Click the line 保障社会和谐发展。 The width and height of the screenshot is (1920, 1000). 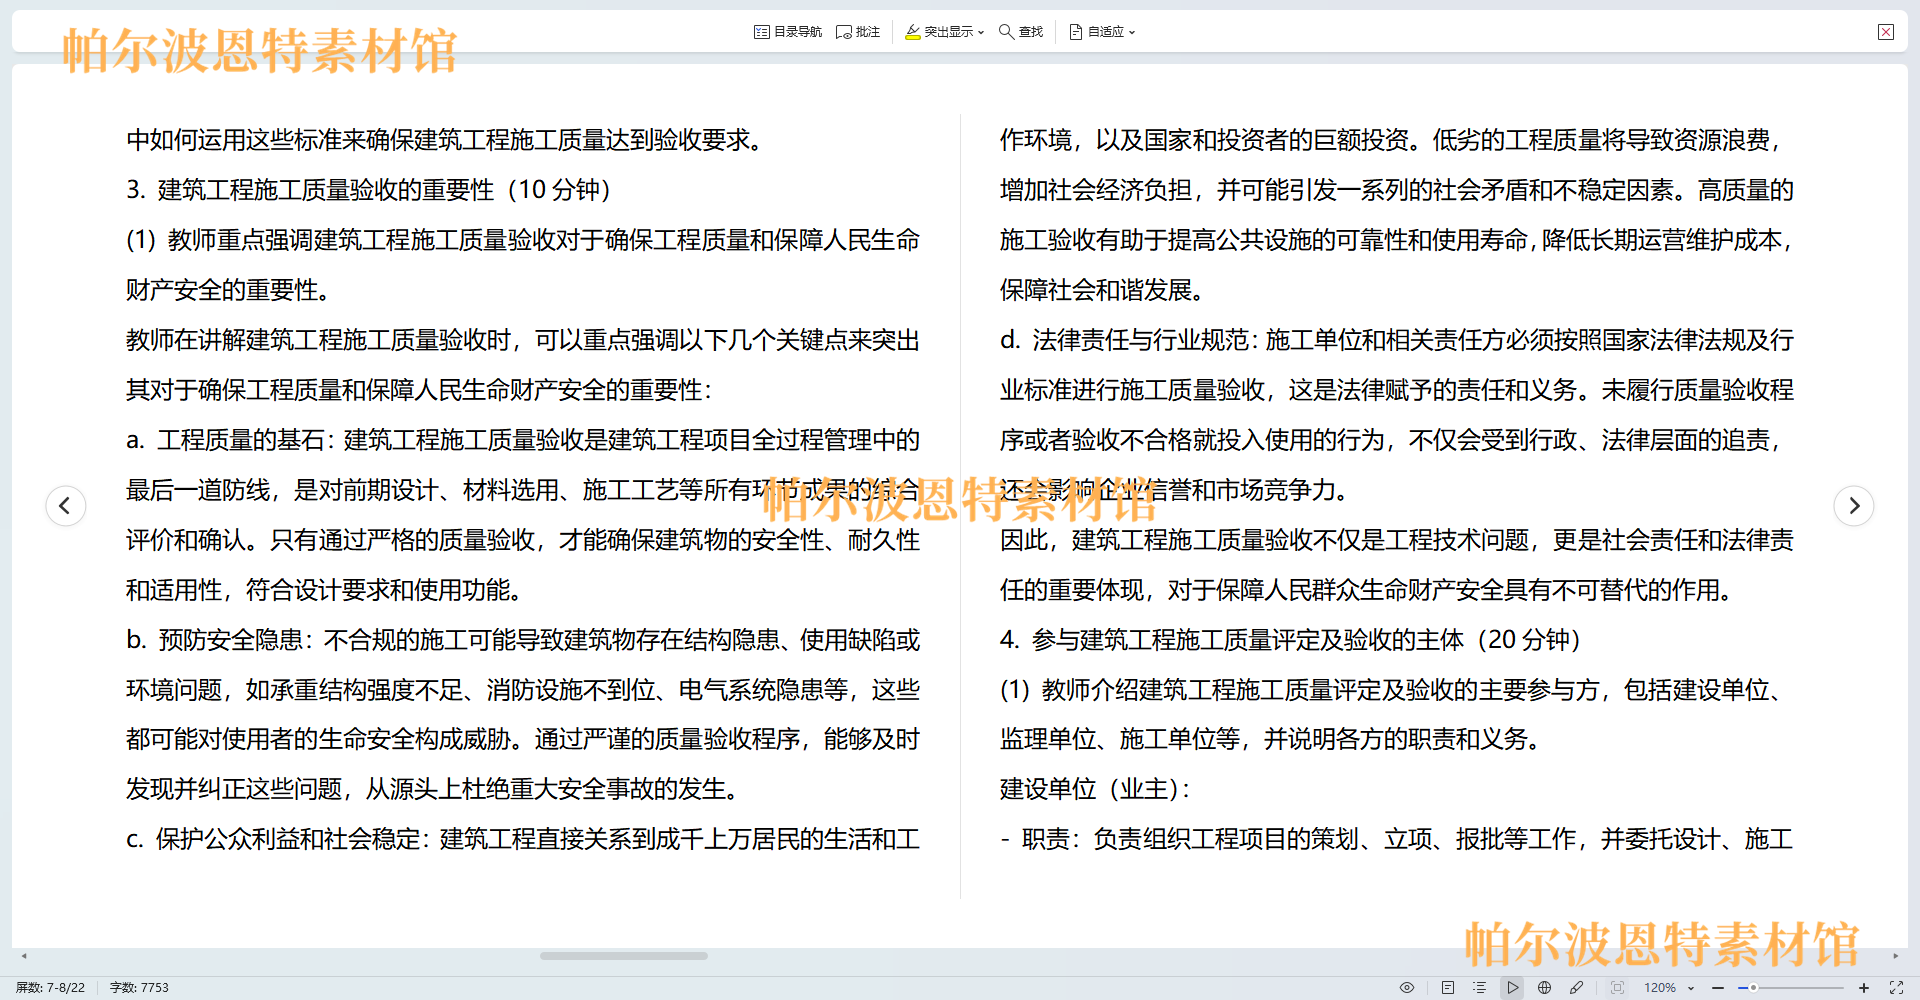click(x=1102, y=290)
